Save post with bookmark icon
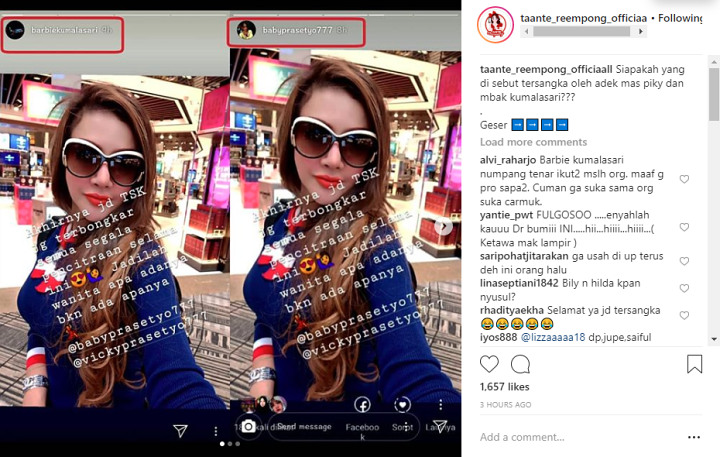The width and height of the screenshot is (720, 457). click(694, 364)
